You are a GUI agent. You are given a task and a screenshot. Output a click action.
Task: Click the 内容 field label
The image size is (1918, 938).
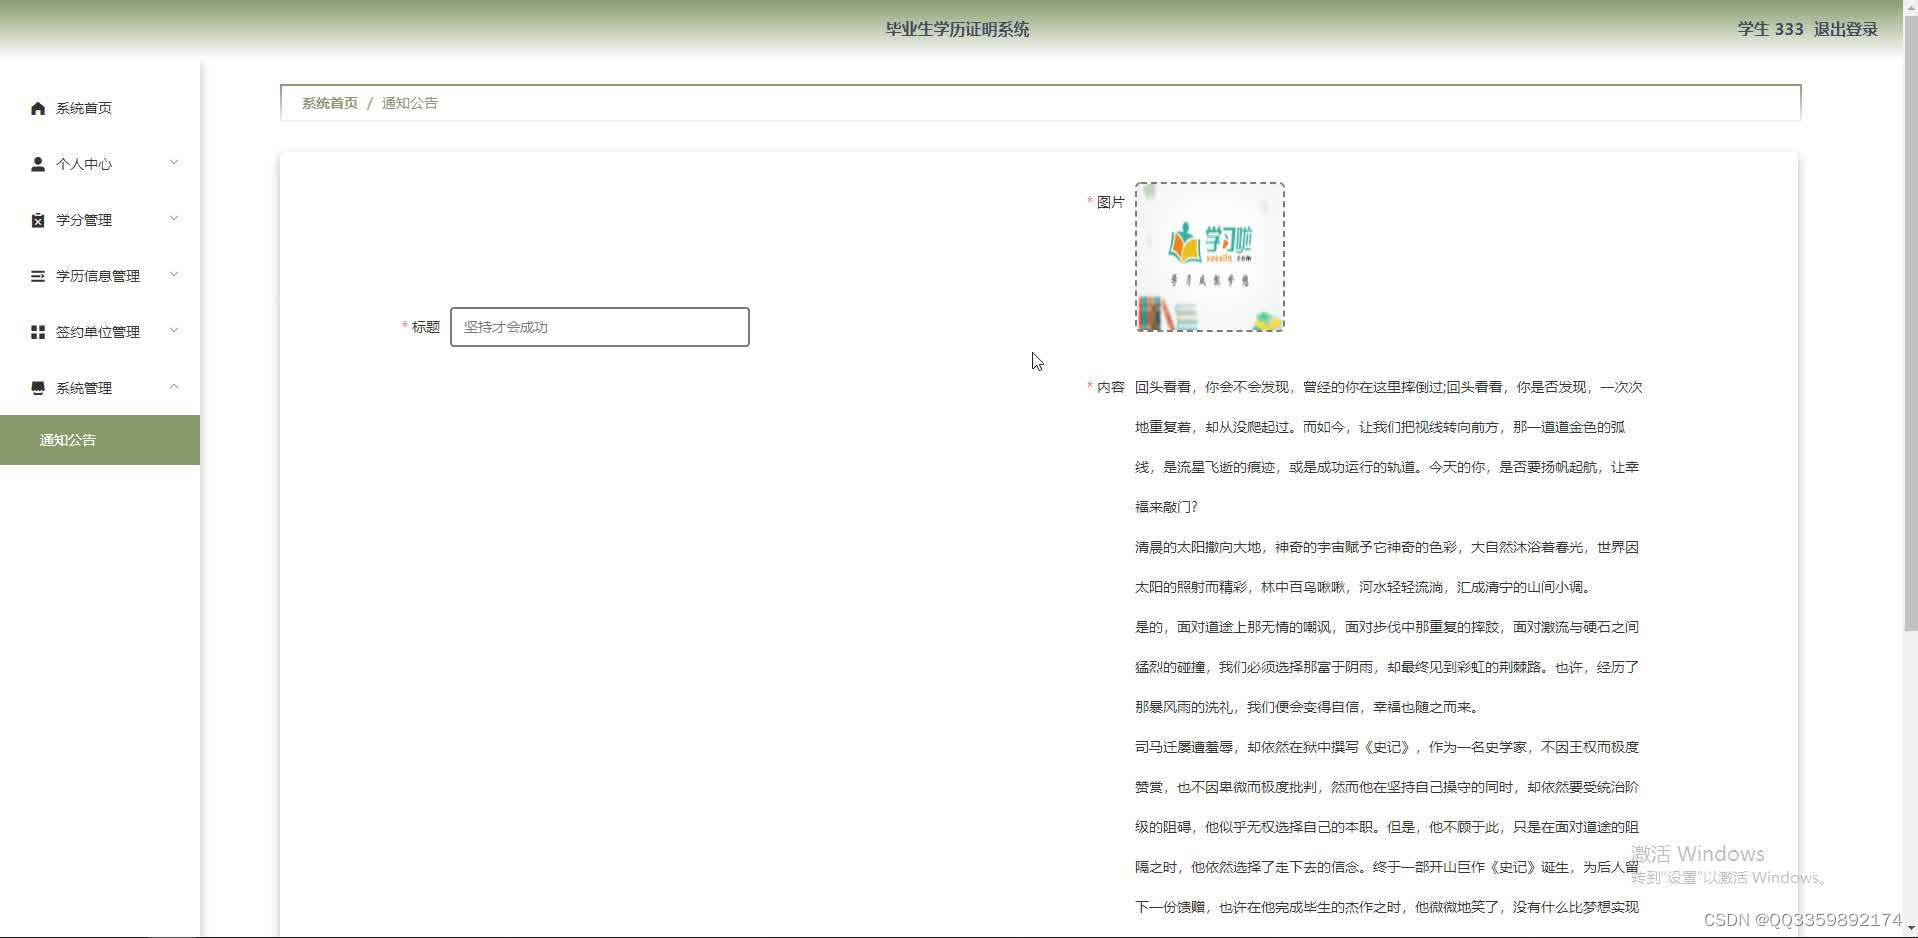click(x=1110, y=387)
